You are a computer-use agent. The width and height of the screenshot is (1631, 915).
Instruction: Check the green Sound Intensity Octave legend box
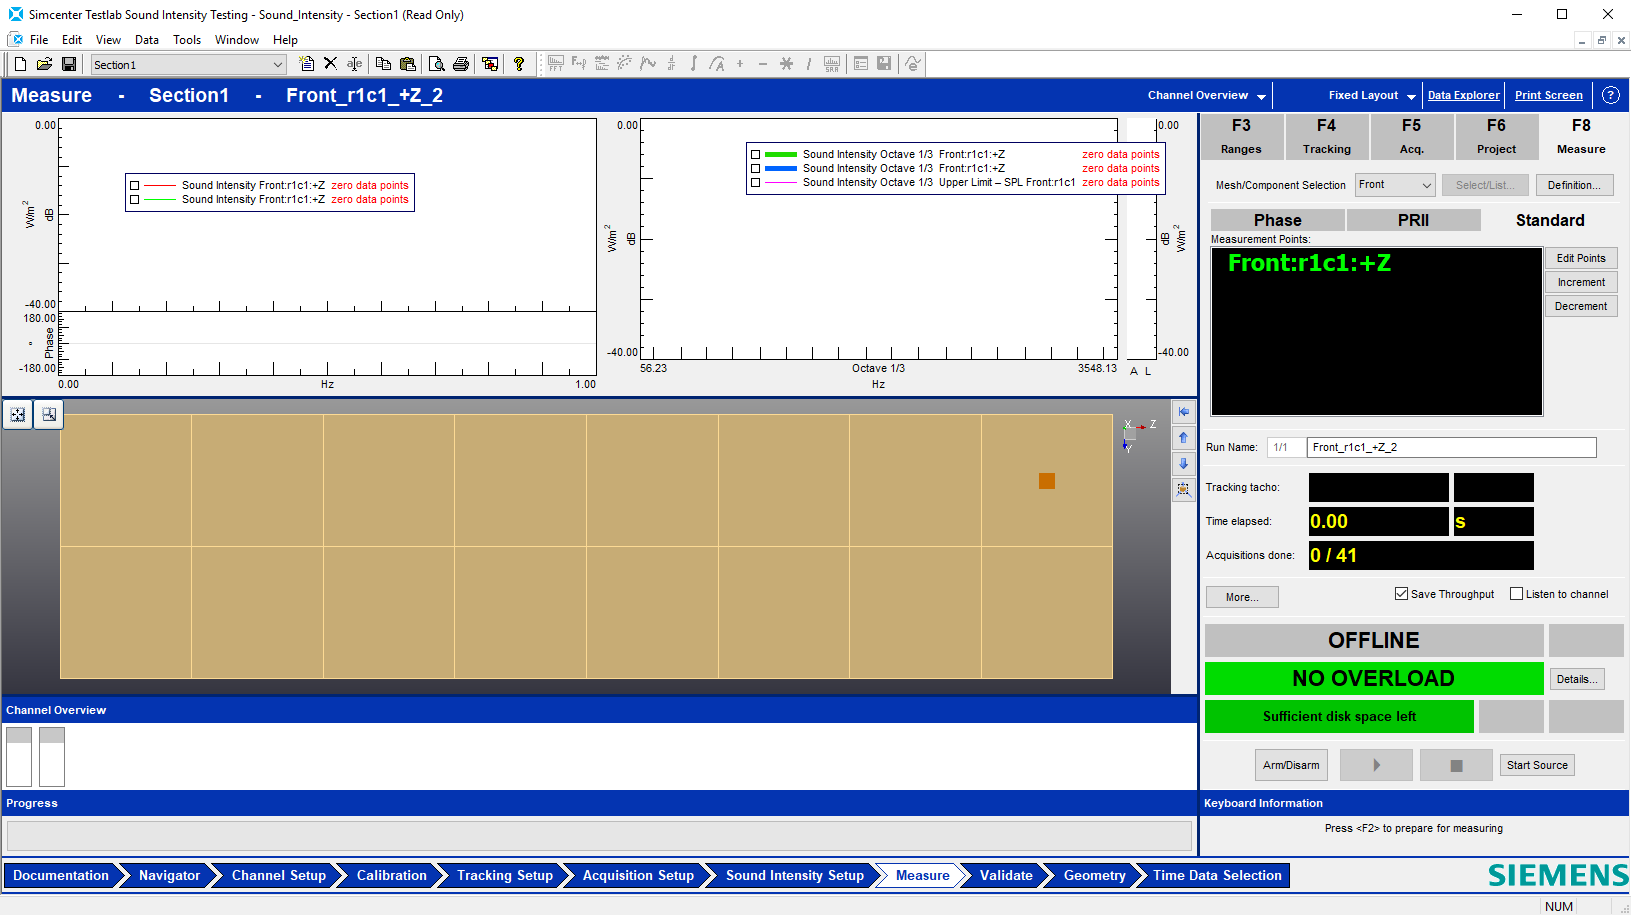coord(756,155)
